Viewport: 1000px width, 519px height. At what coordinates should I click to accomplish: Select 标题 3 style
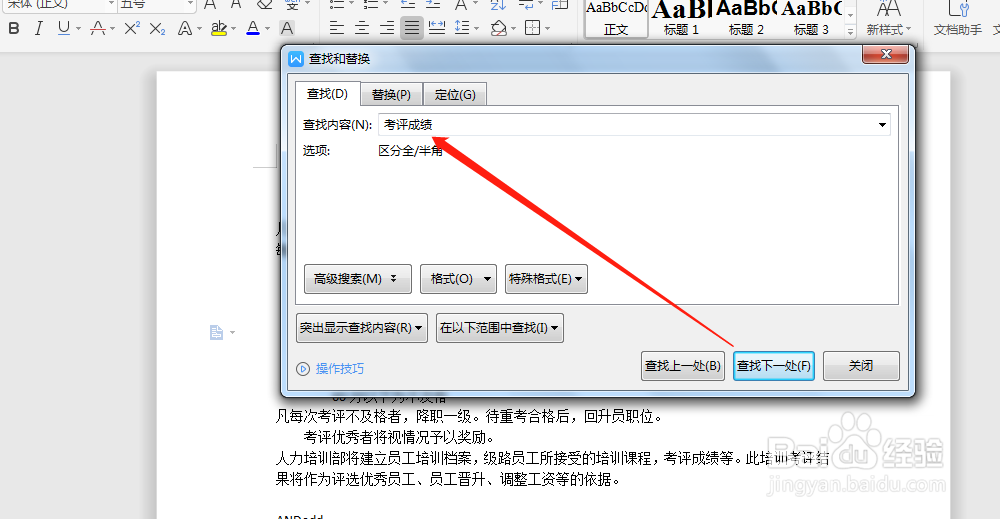tap(811, 19)
